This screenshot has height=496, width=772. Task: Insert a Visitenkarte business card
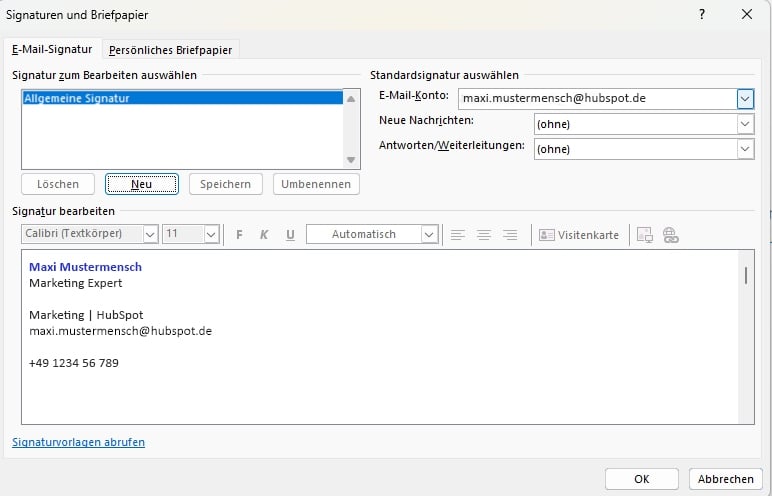pyautogui.click(x=579, y=235)
